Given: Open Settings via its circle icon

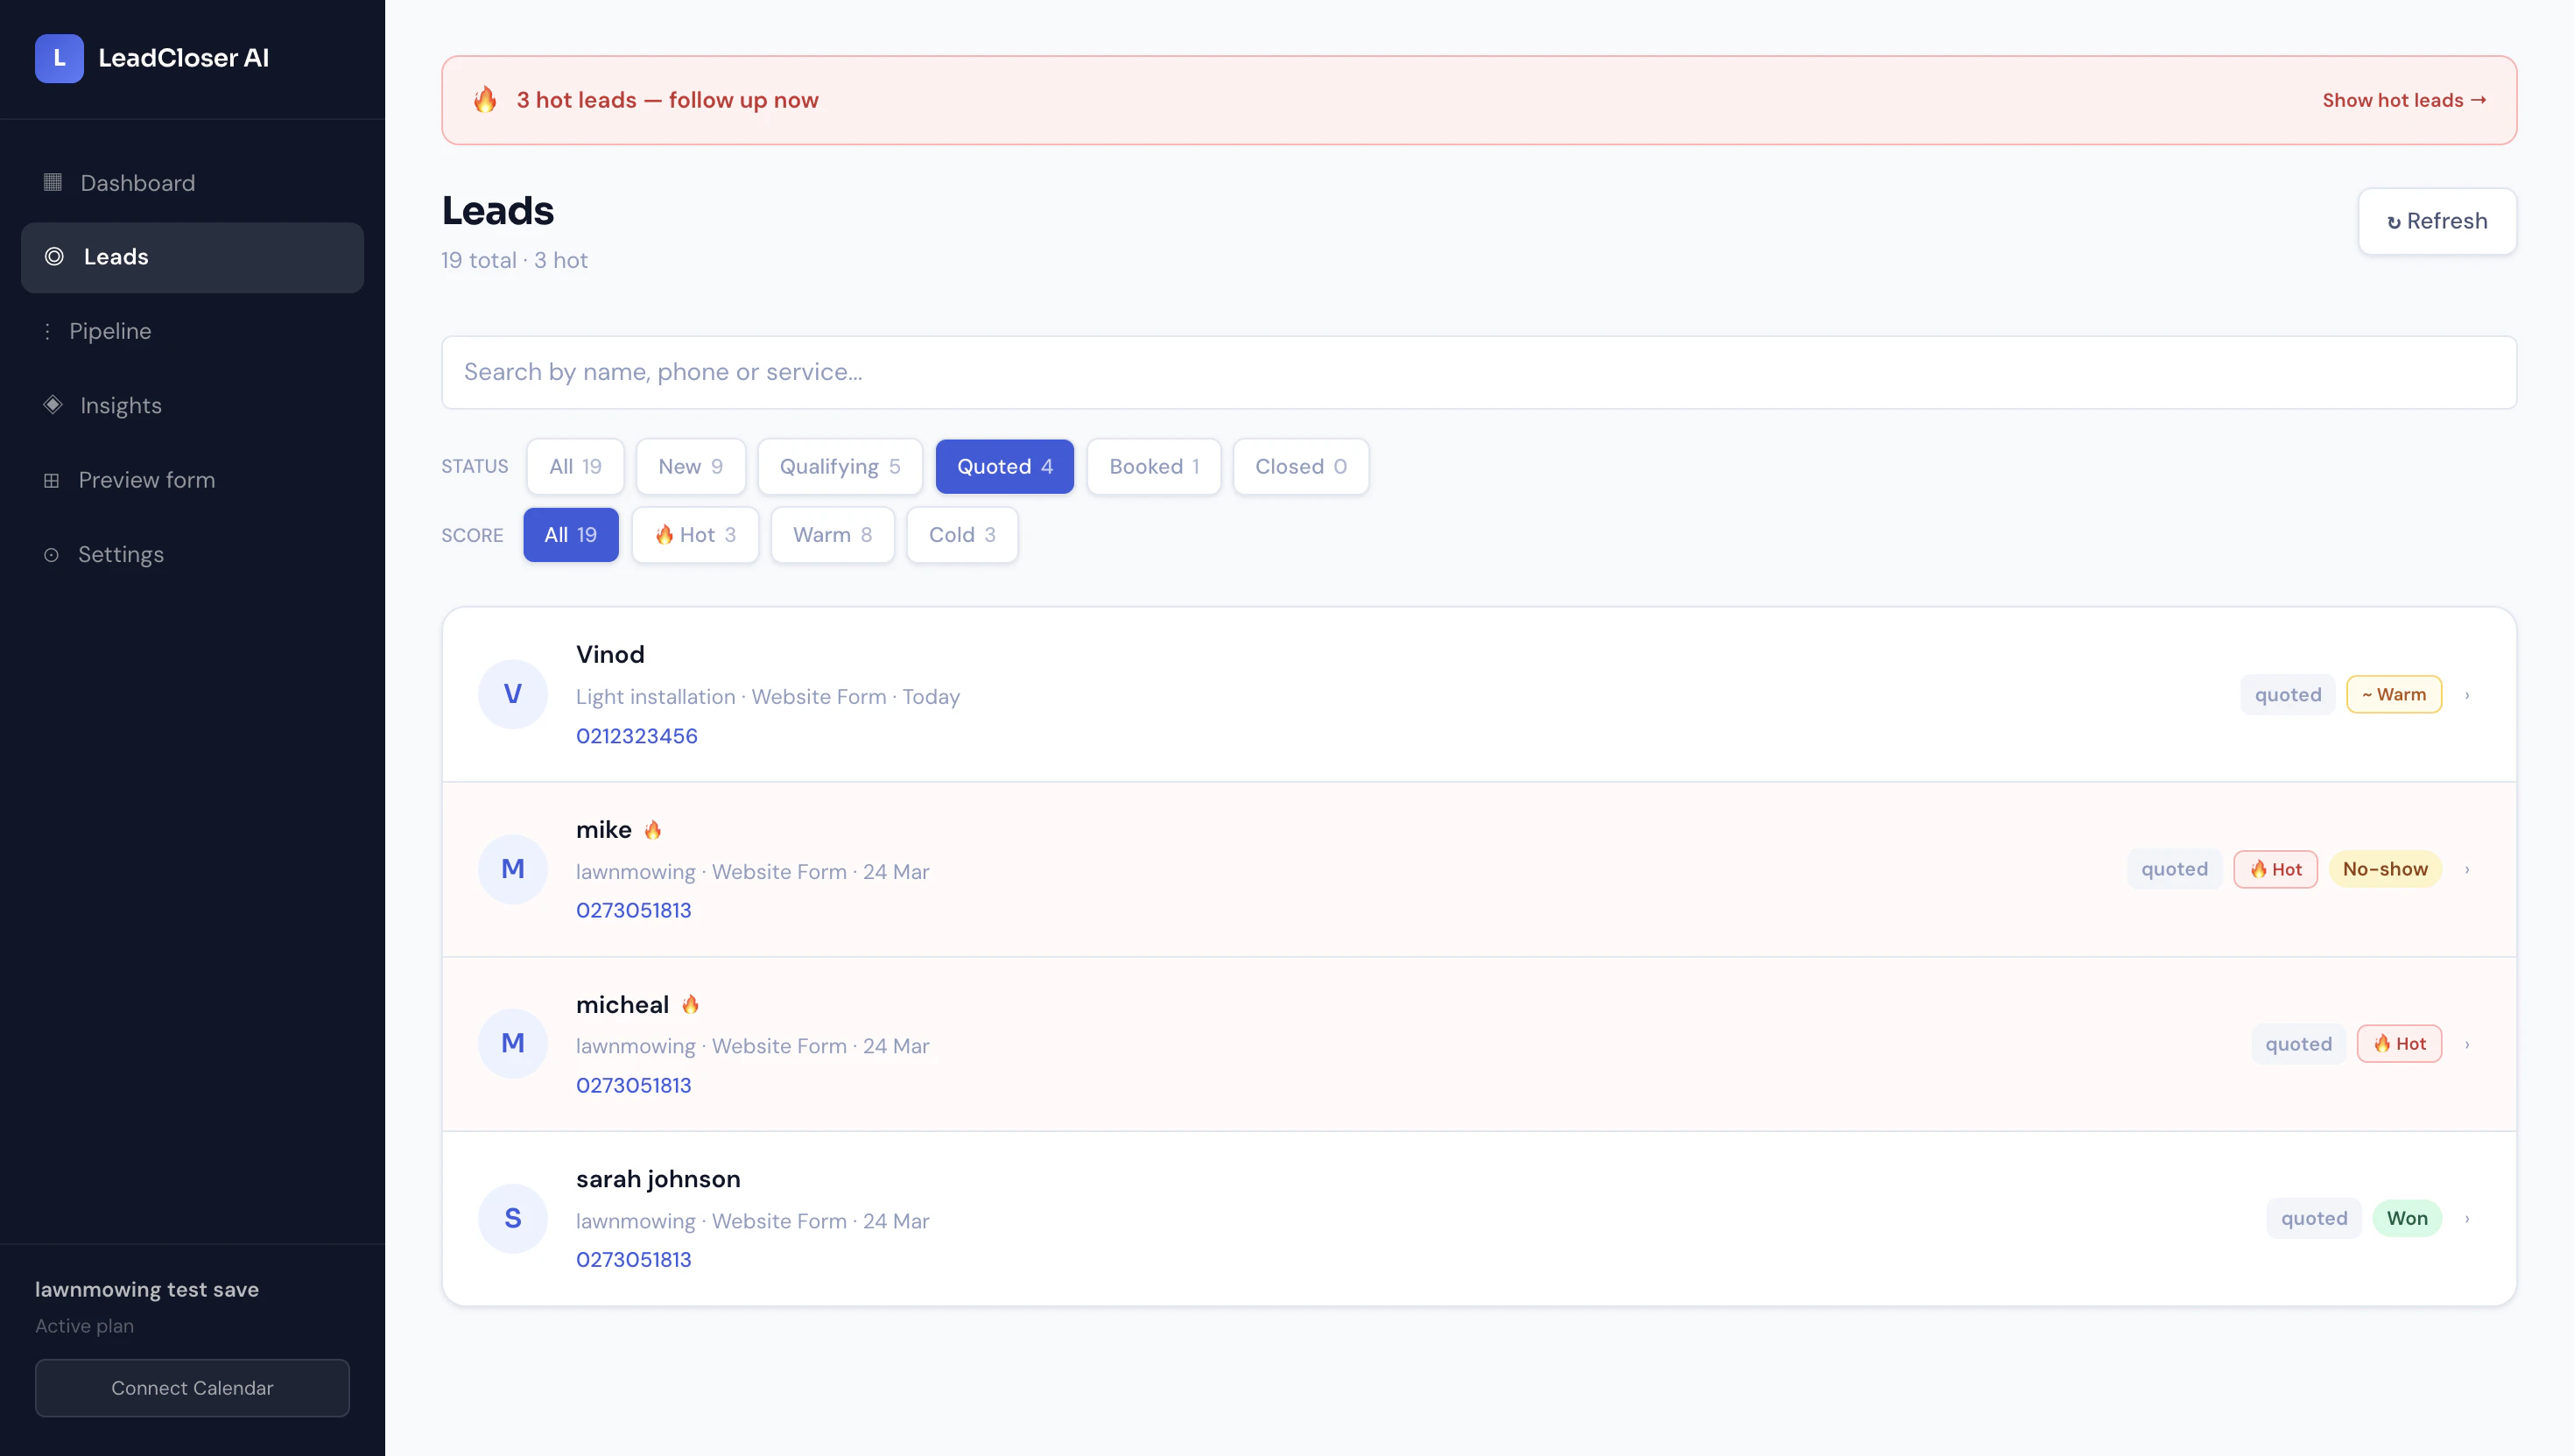Looking at the screenshot, I should click(51, 555).
